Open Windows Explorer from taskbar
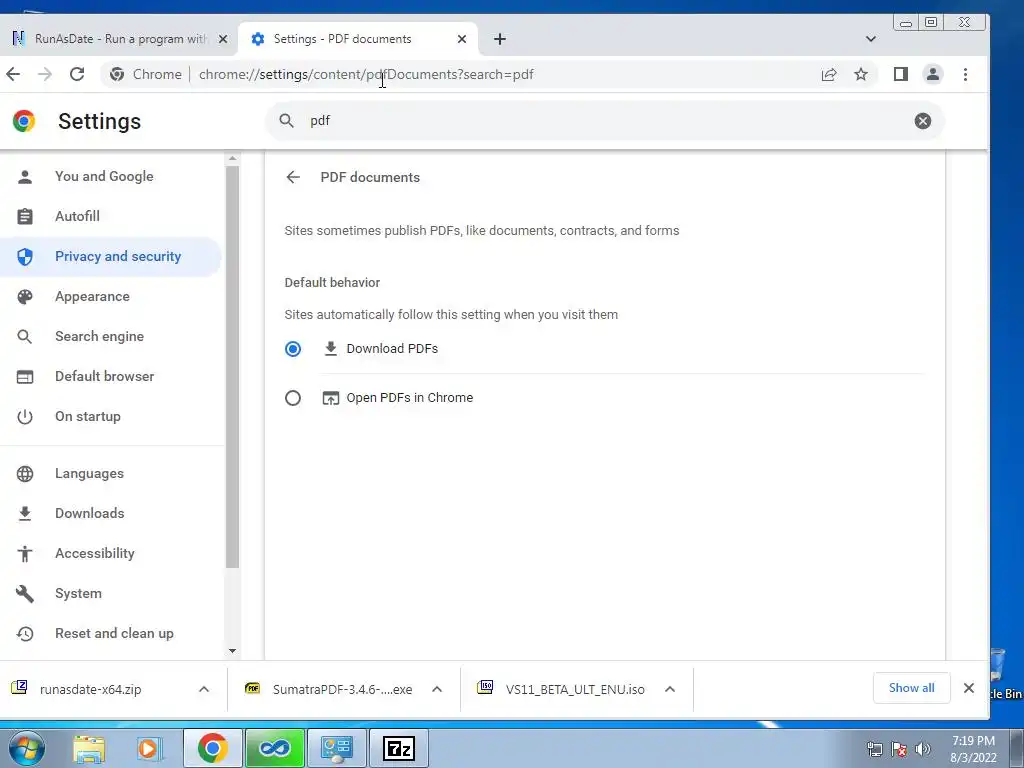Screen dimensions: 1024x768 coord(89,749)
